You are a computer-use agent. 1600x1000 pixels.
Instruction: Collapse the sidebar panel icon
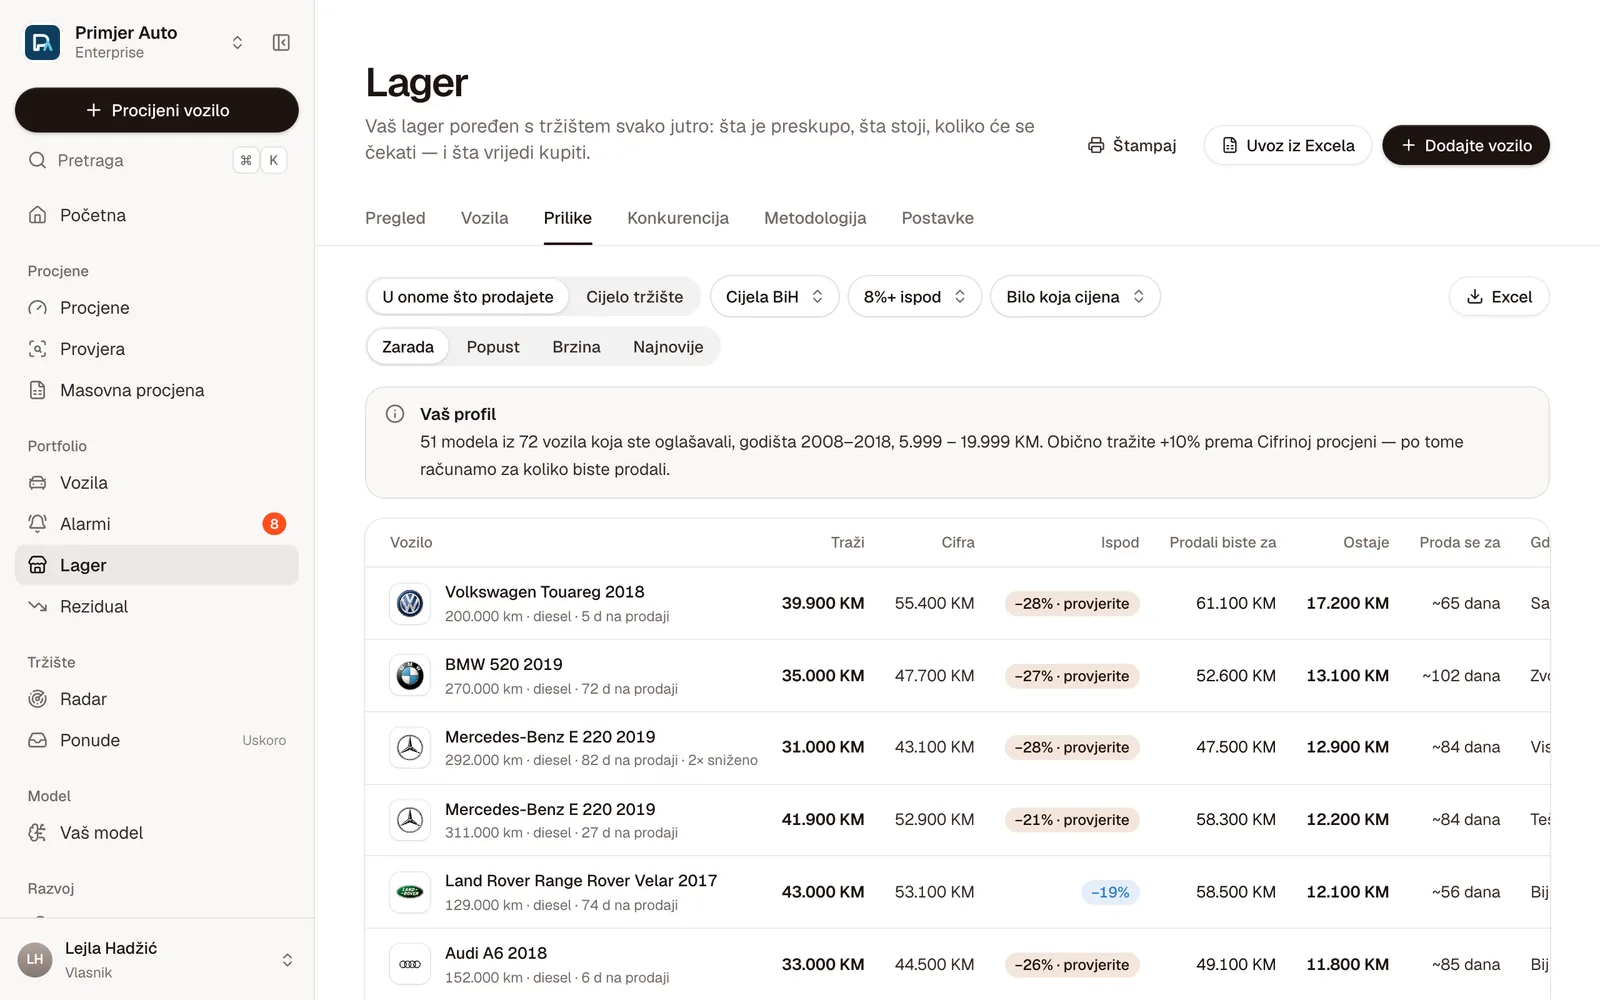click(x=281, y=42)
